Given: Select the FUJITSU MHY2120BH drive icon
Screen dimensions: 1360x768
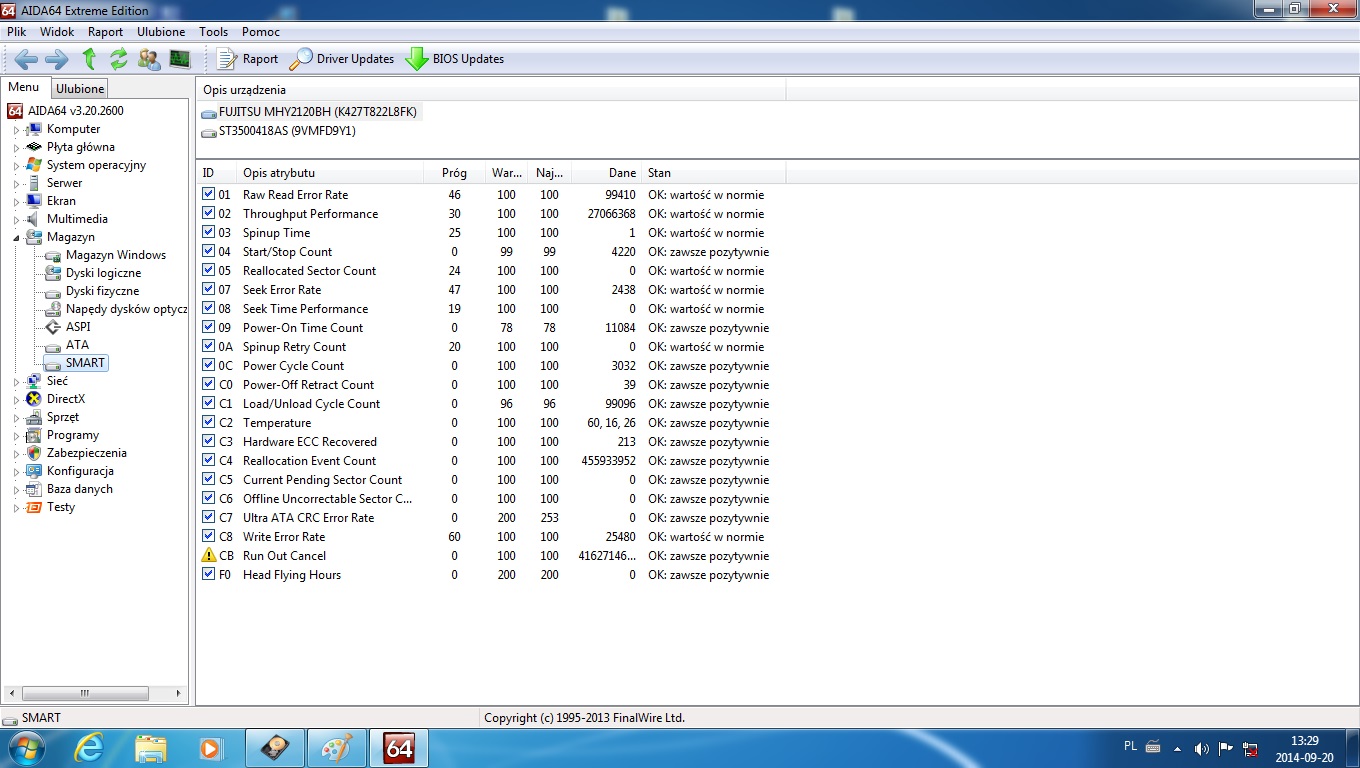Looking at the screenshot, I should tap(209, 113).
